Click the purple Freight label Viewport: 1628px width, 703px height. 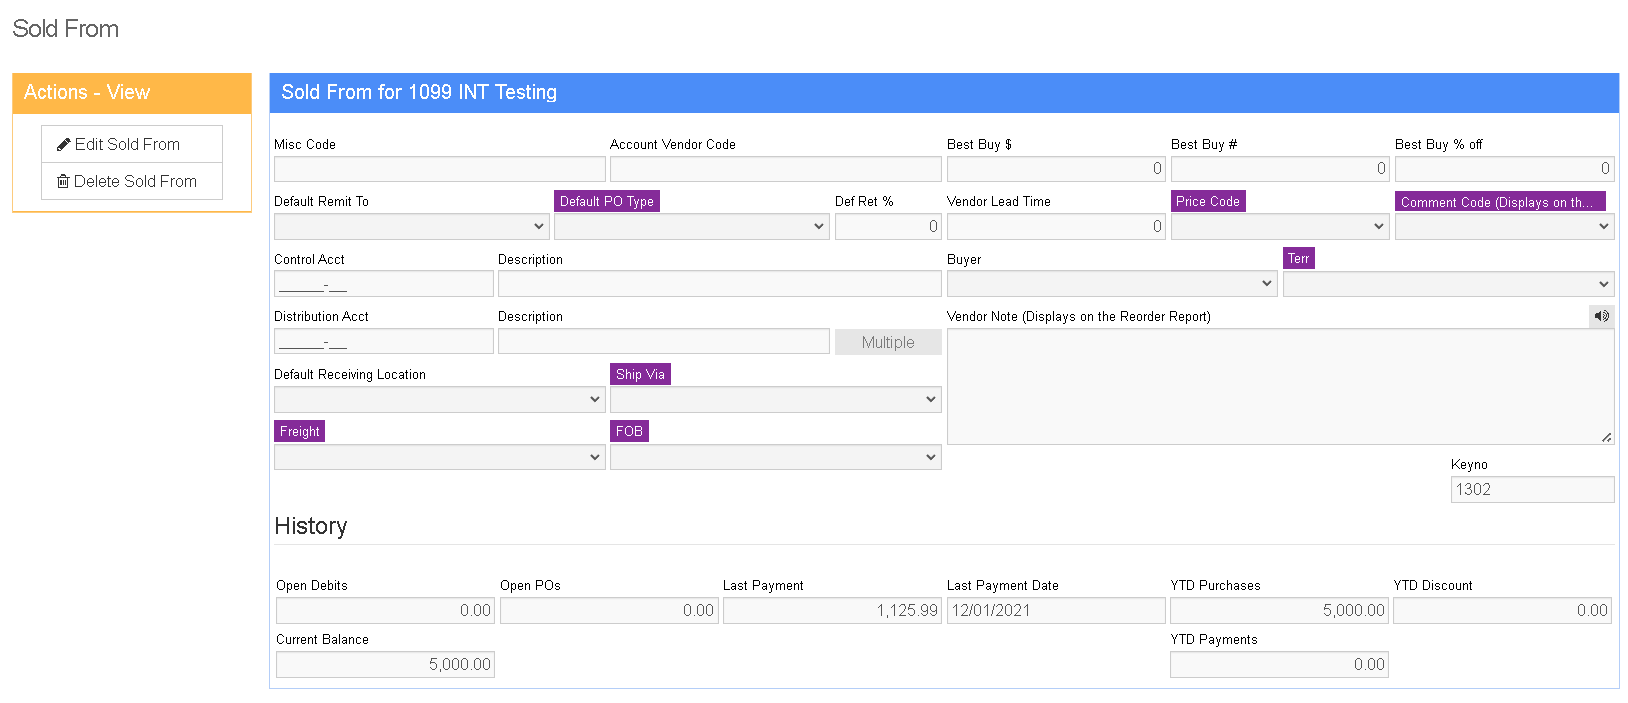coord(299,431)
